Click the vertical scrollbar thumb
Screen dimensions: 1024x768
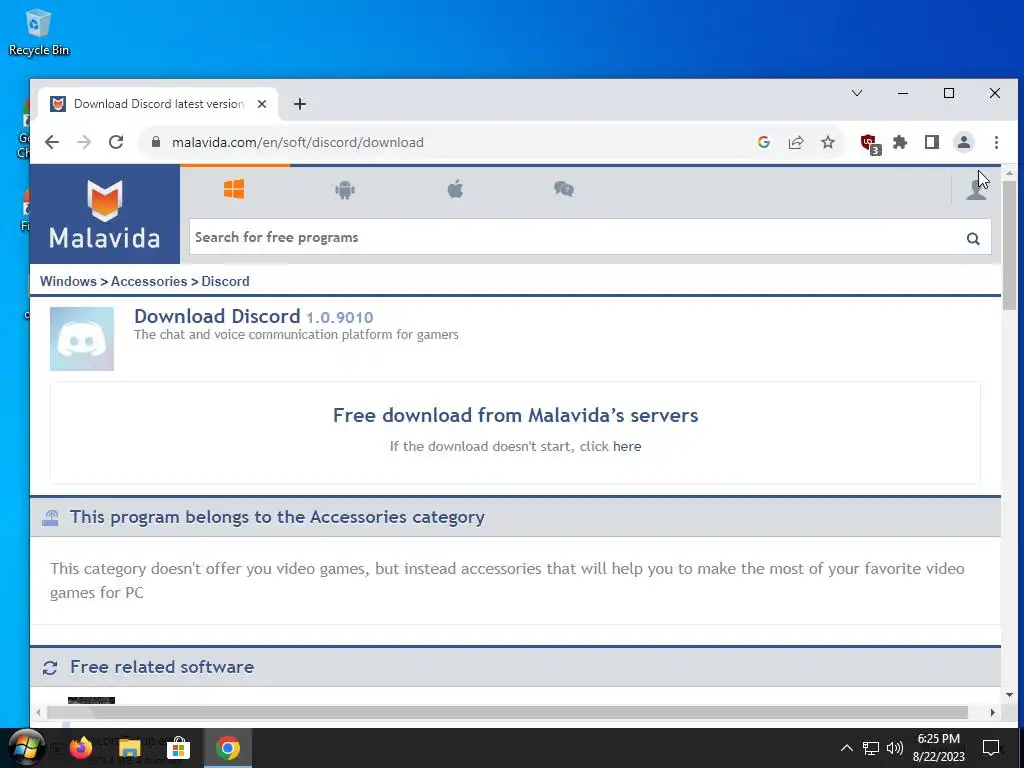click(x=1010, y=248)
